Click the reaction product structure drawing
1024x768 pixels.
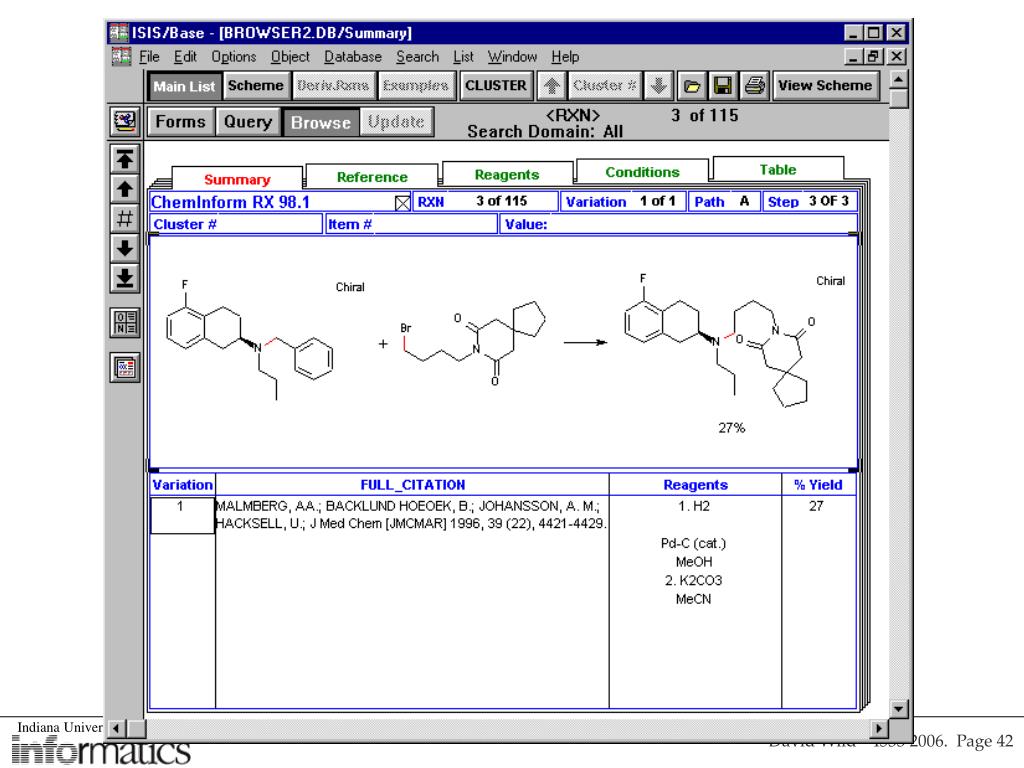(x=720, y=340)
